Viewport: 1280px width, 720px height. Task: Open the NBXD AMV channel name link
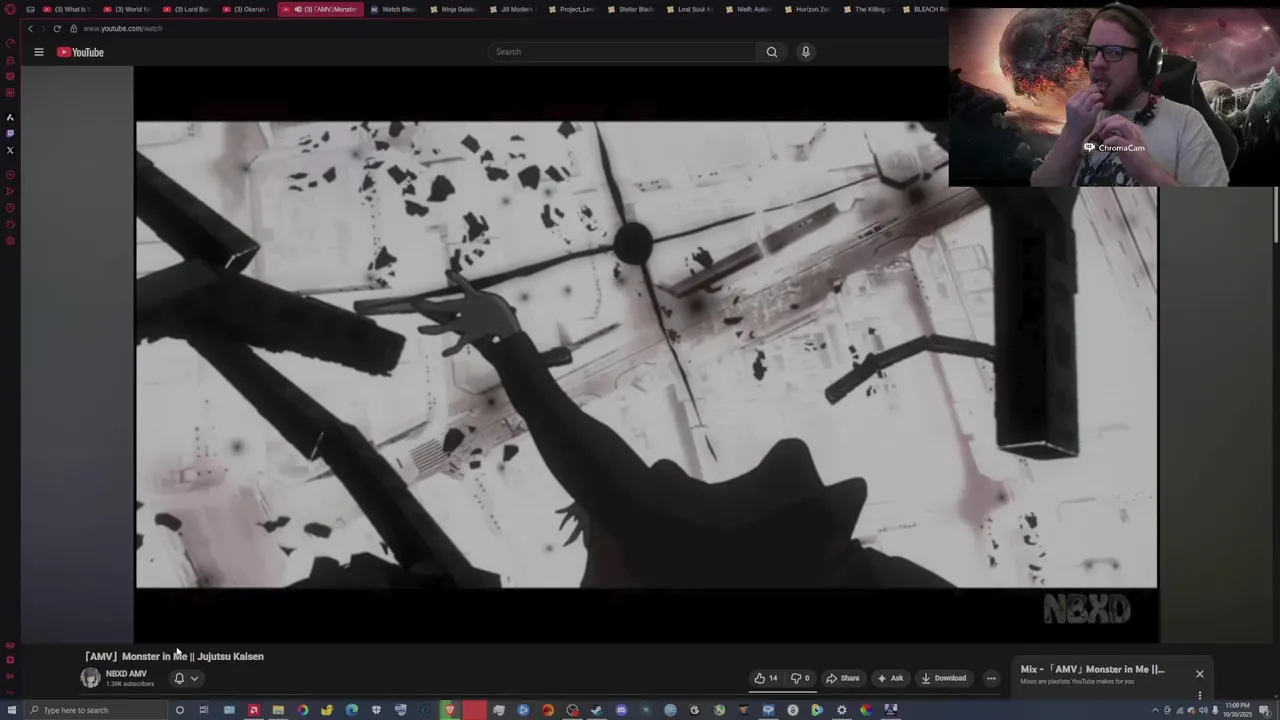pos(126,674)
